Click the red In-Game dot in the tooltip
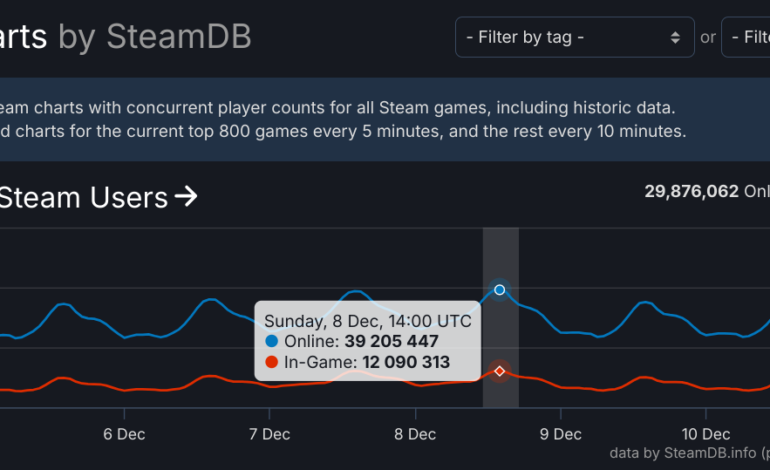 coord(272,362)
